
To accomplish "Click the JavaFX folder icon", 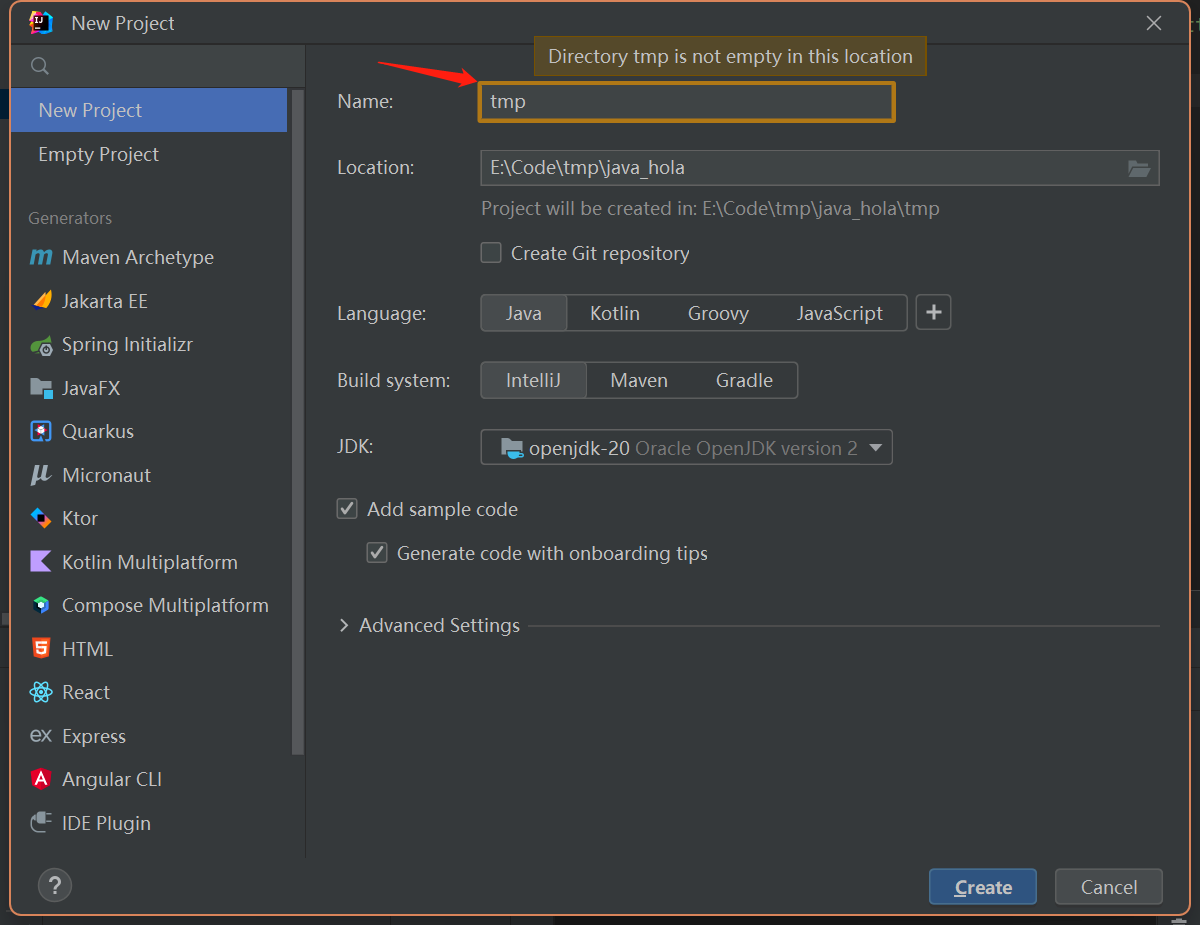I will (x=41, y=388).
